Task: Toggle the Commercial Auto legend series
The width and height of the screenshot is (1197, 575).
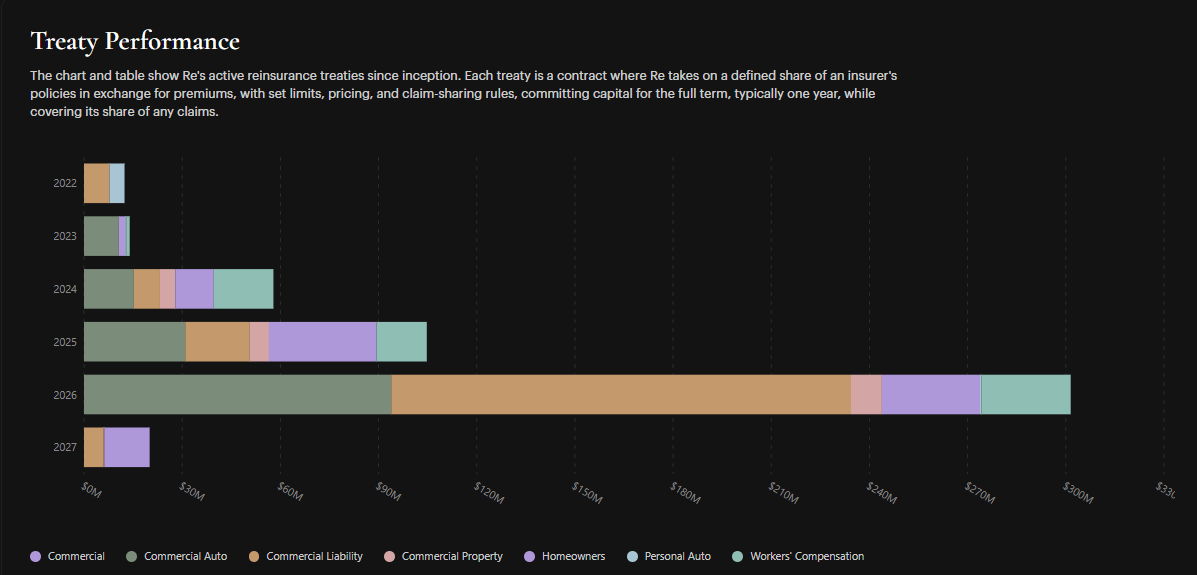Action: coord(176,557)
